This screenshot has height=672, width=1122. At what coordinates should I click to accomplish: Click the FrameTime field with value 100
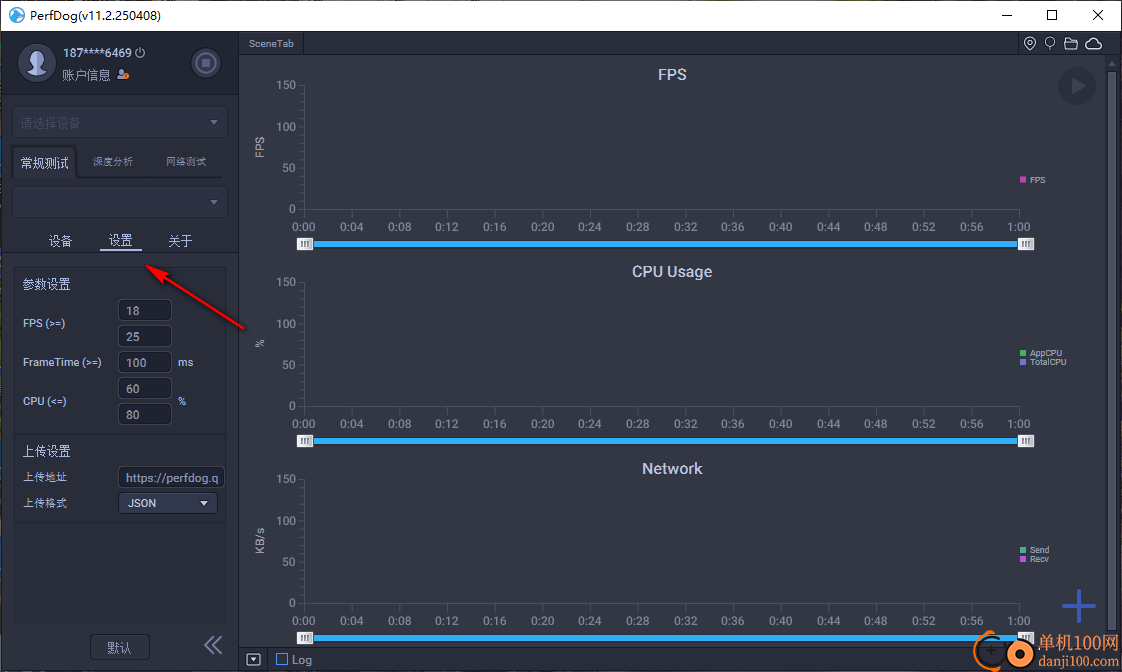pyautogui.click(x=145, y=362)
